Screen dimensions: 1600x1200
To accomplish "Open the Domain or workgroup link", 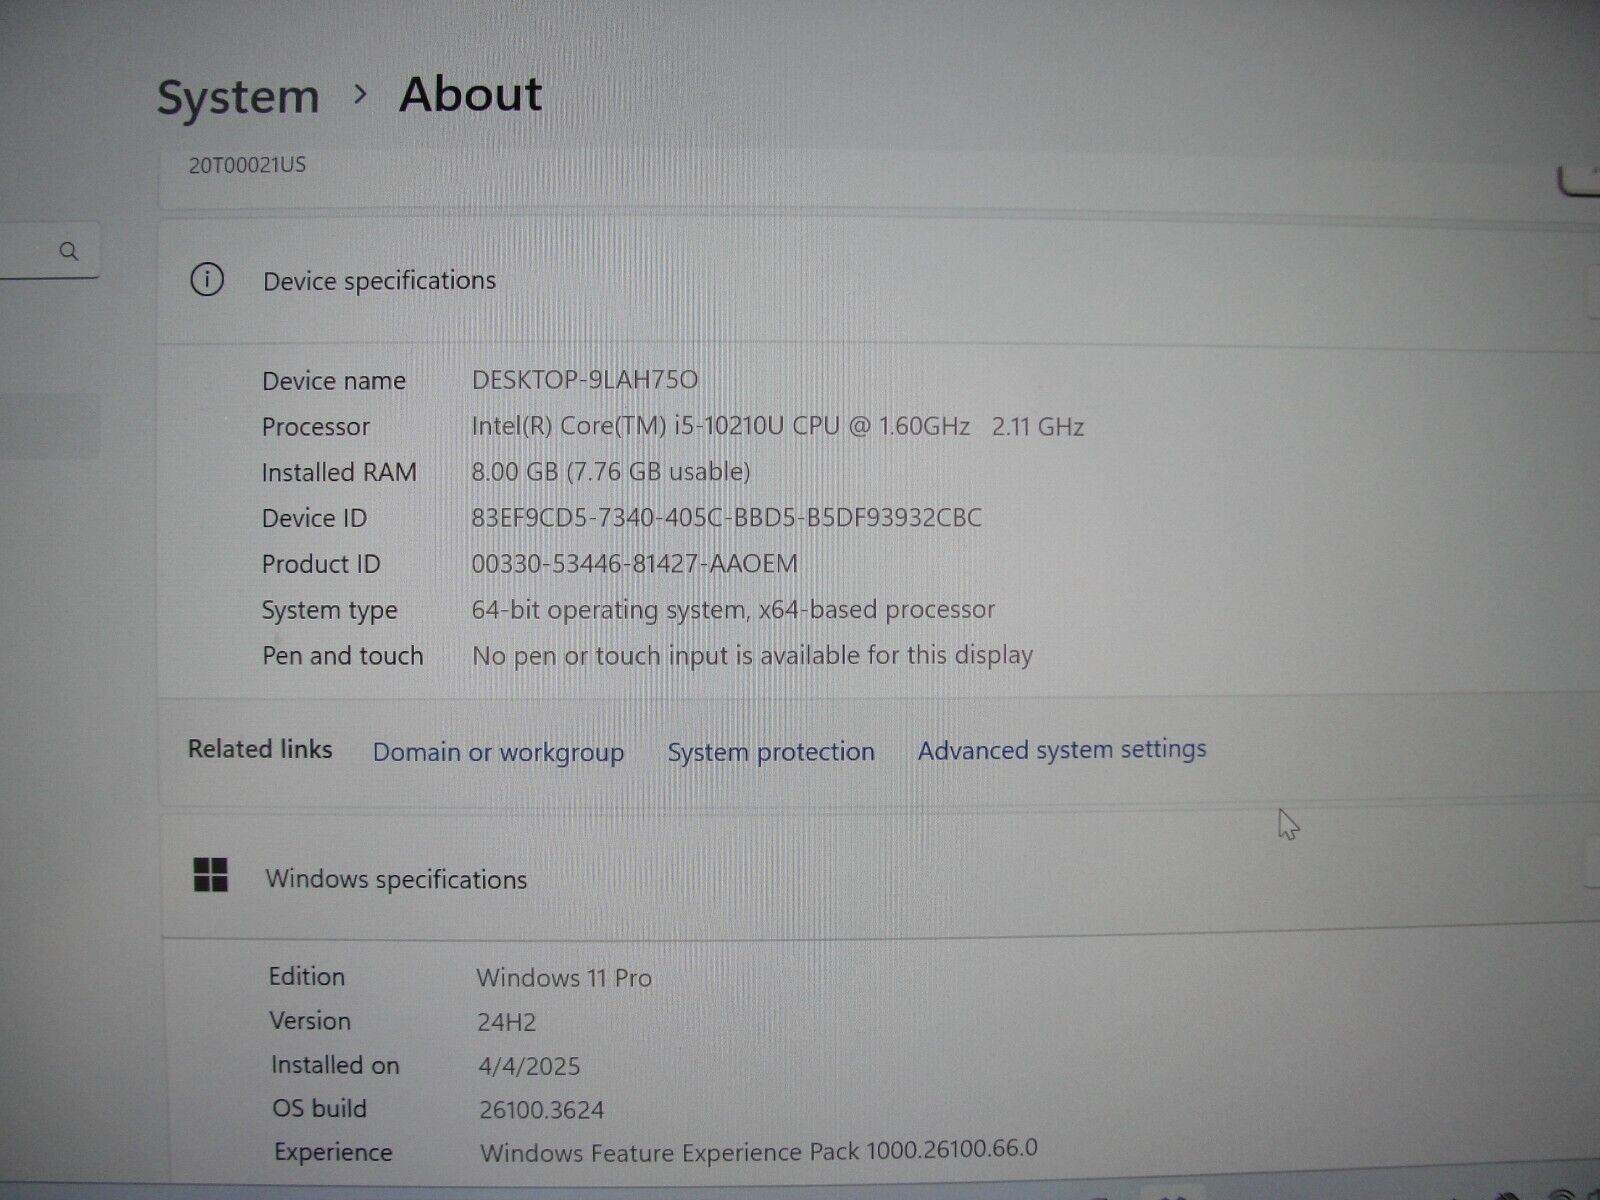I will pyautogui.click(x=498, y=751).
